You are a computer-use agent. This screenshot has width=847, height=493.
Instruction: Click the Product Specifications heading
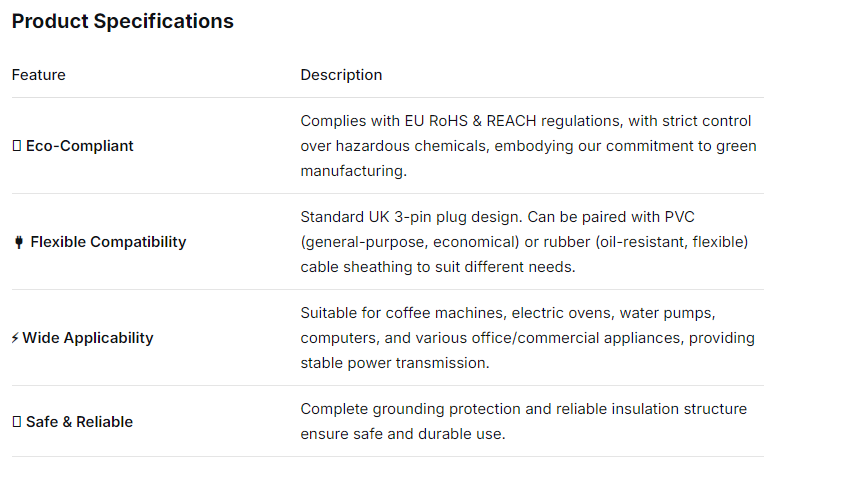122,21
